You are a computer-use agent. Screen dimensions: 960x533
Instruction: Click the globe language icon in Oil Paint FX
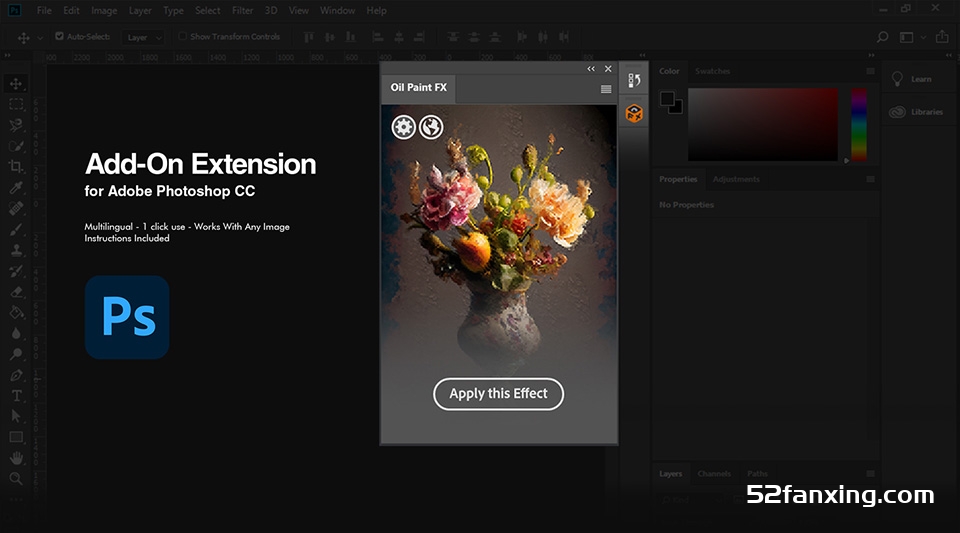pyautogui.click(x=431, y=127)
